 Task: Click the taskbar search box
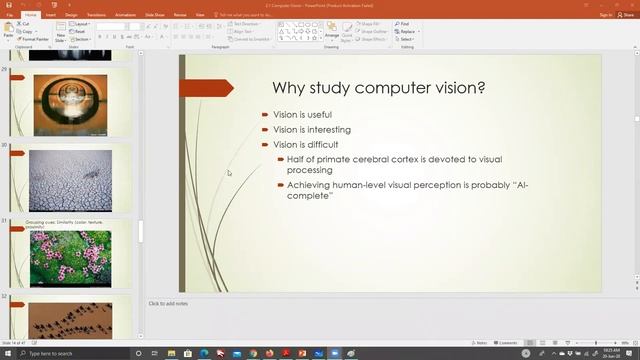(73, 353)
